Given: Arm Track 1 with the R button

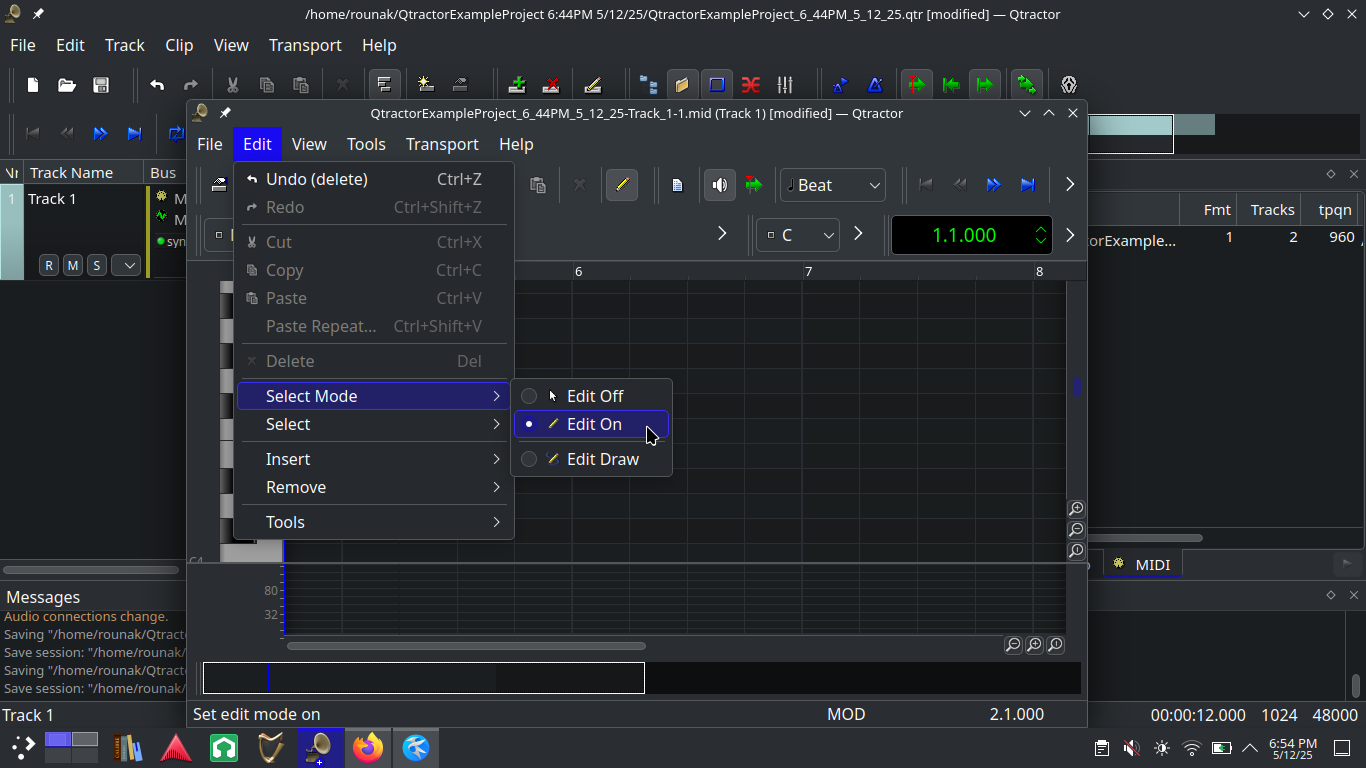Looking at the screenshot, I should [x=48, y=265].
